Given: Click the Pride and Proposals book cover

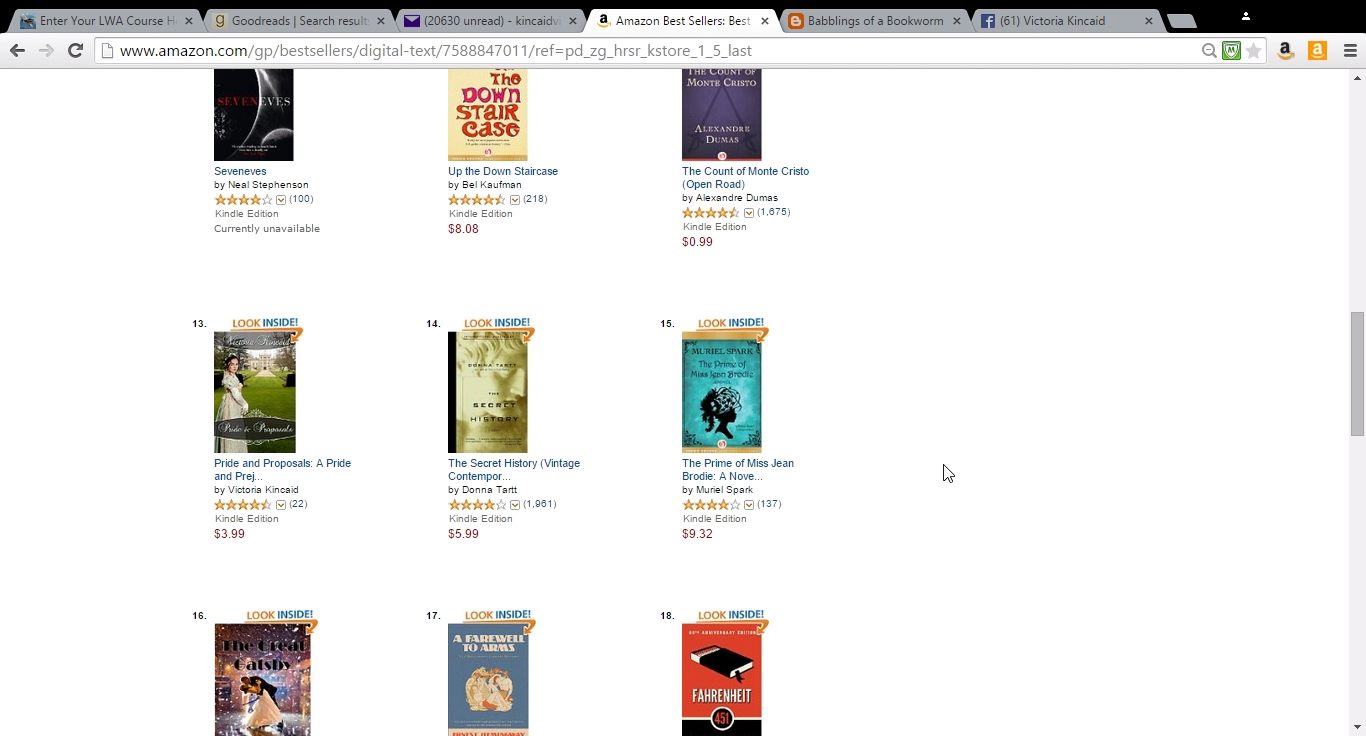Looking at the screenshot, I should (x=255, y=392).
